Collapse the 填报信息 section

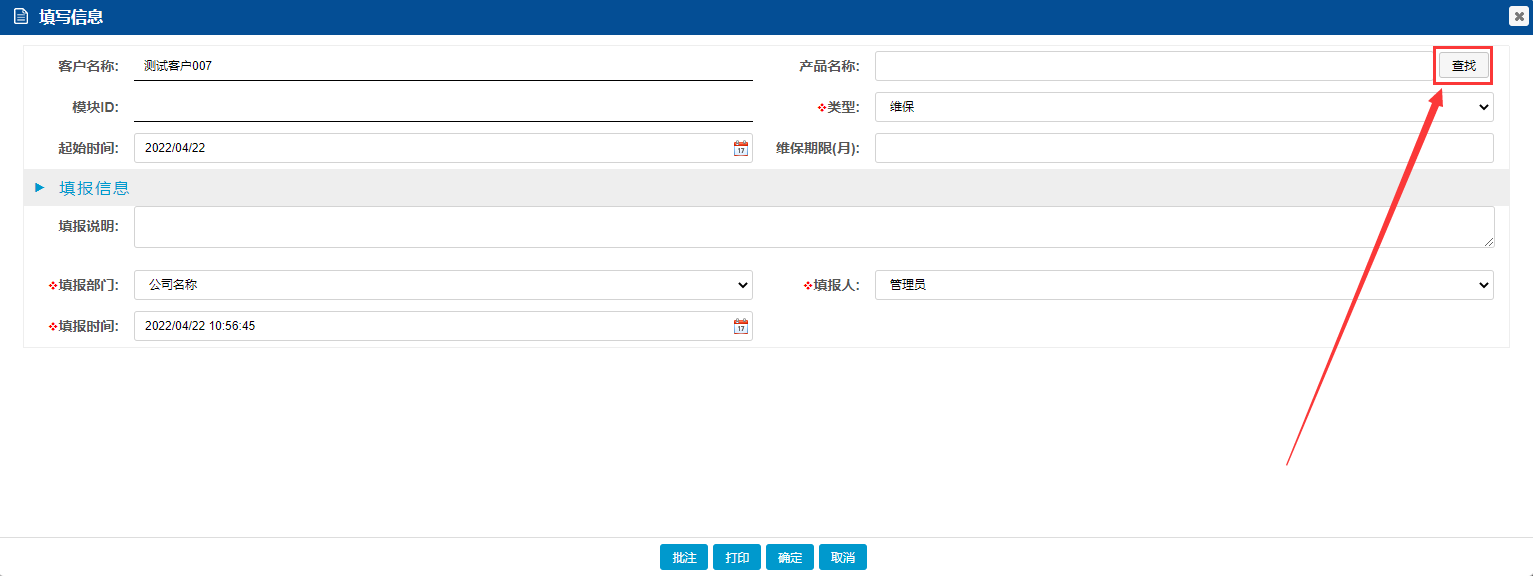click(x=40, y=188)
